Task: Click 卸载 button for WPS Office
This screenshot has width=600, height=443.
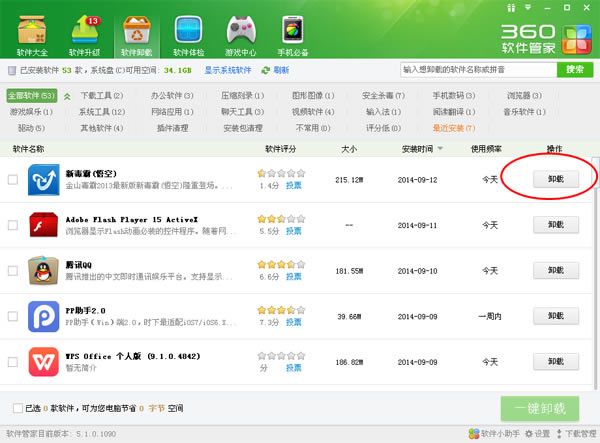Action: pyautogui.click(x=556, y=362)
